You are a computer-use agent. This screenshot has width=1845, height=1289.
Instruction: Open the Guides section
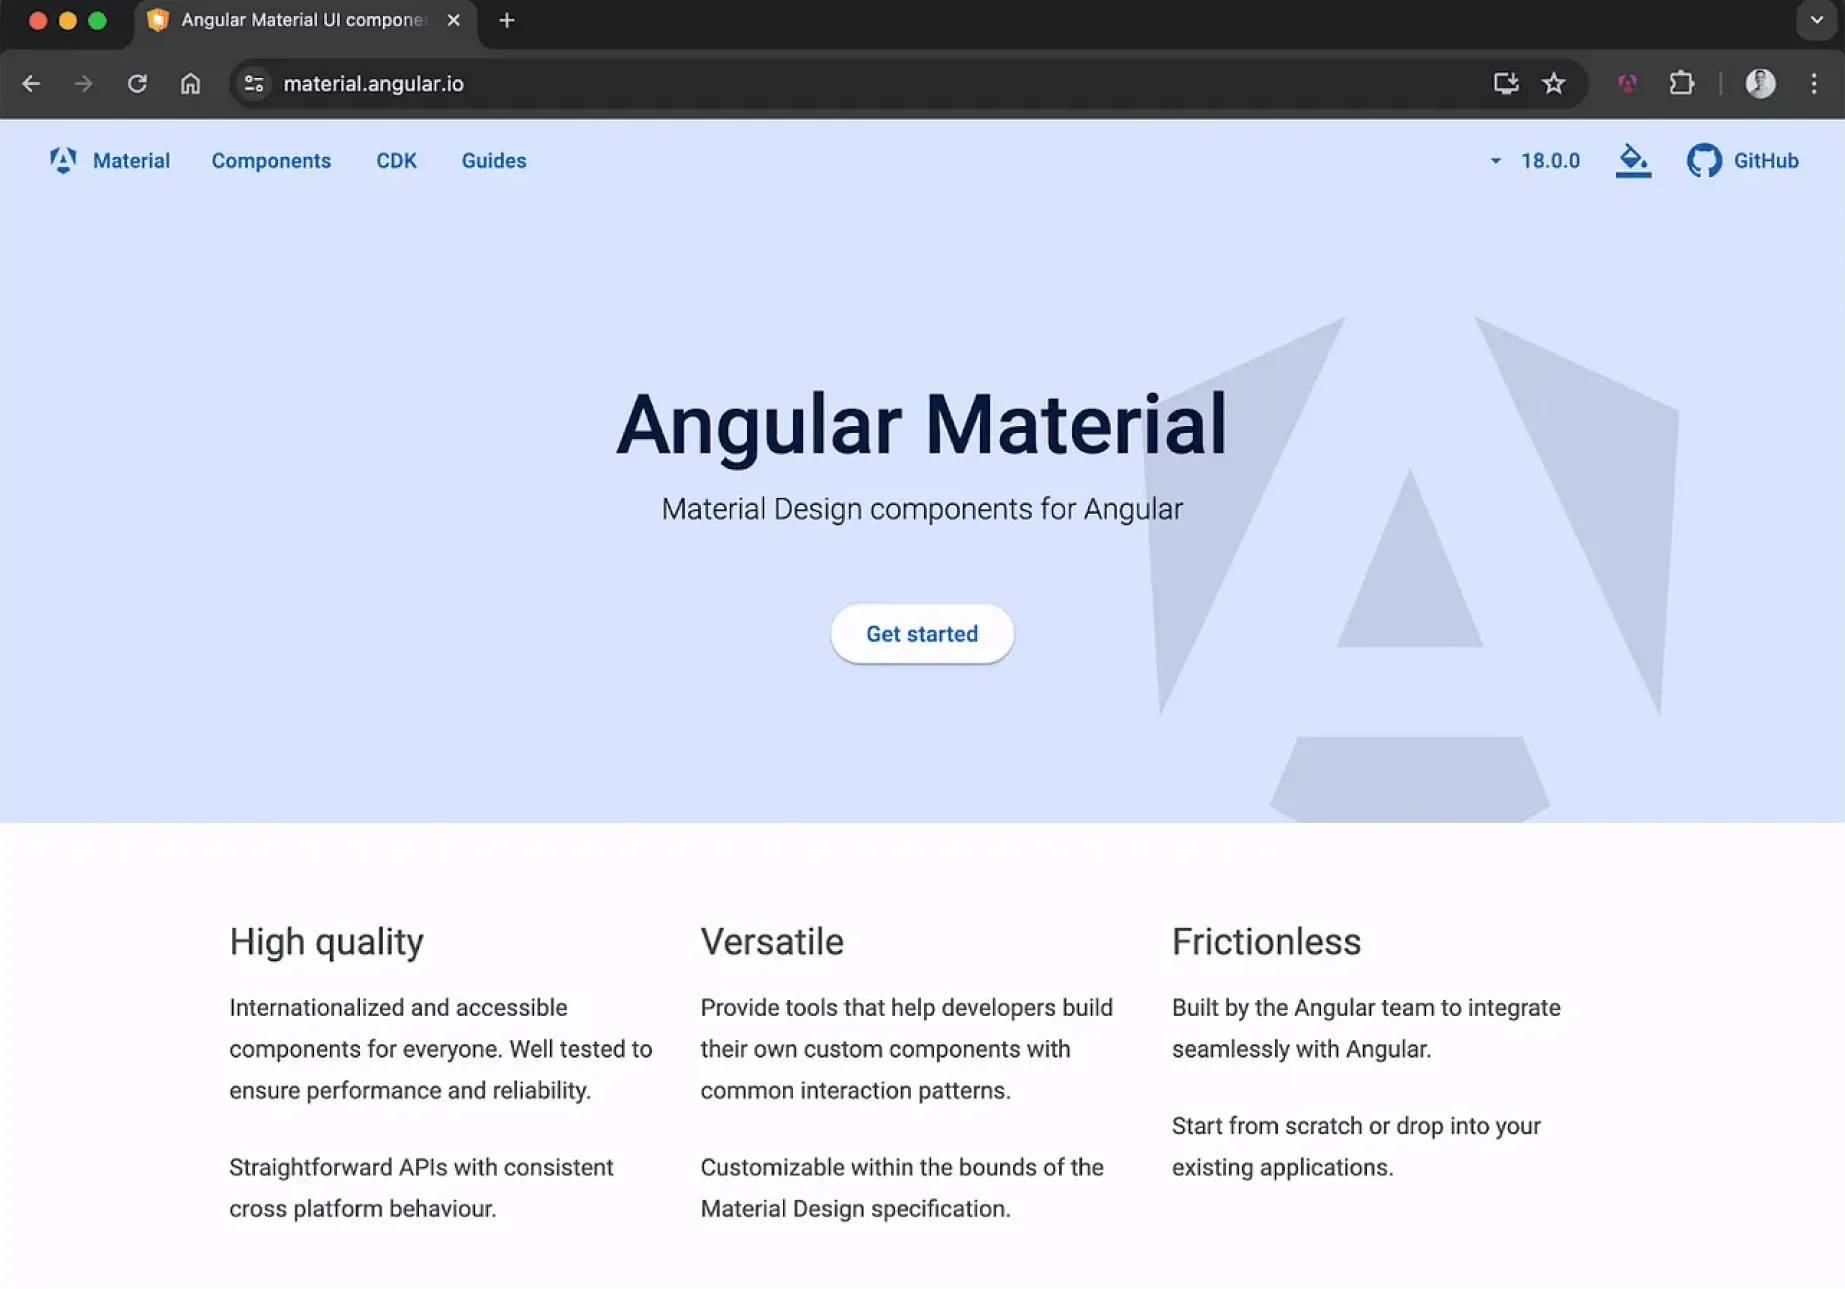click(493, 160)
